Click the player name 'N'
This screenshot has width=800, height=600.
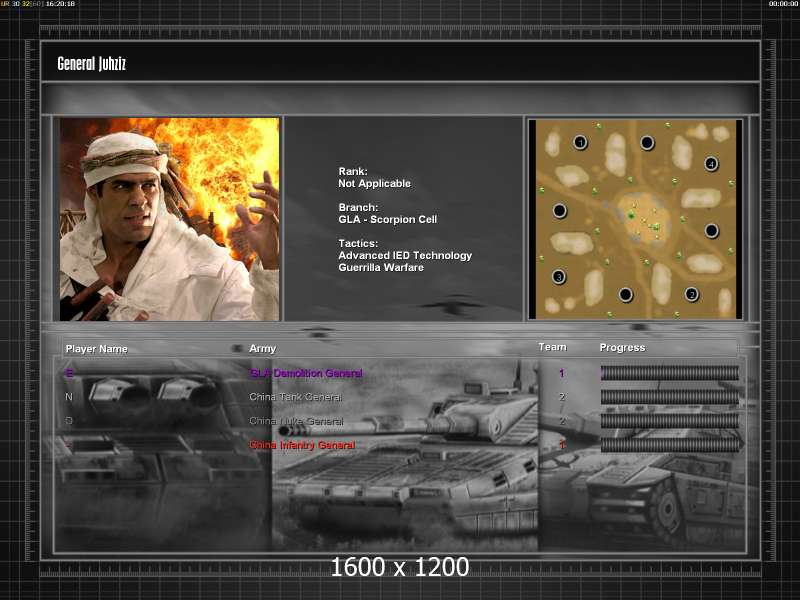tap(69, 397)
